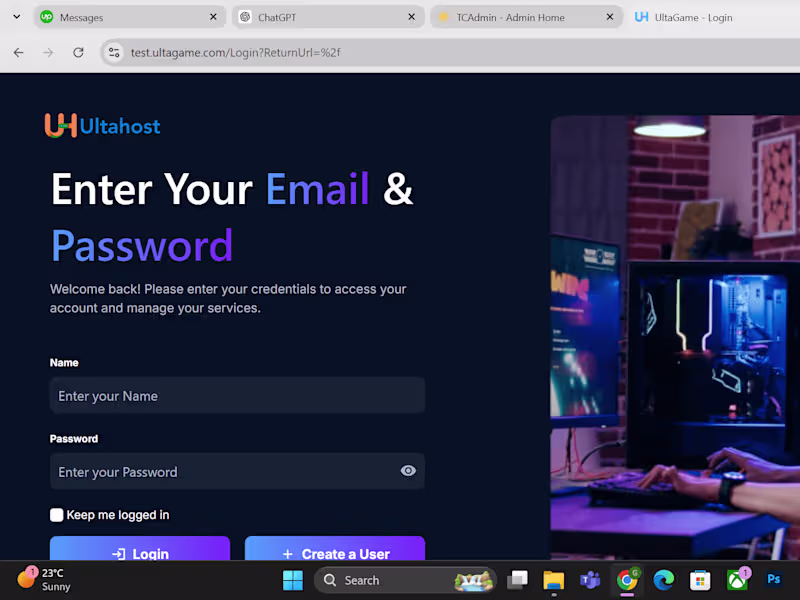The width and height of the screenshot is (800, 600).
Task: Check the Keep me logged in box
Action: point(57,515)
